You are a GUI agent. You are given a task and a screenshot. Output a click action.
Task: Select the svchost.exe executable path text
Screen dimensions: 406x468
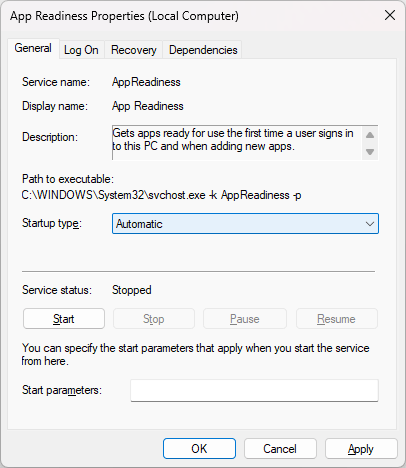pyautogui.click(x=161, y=195)
